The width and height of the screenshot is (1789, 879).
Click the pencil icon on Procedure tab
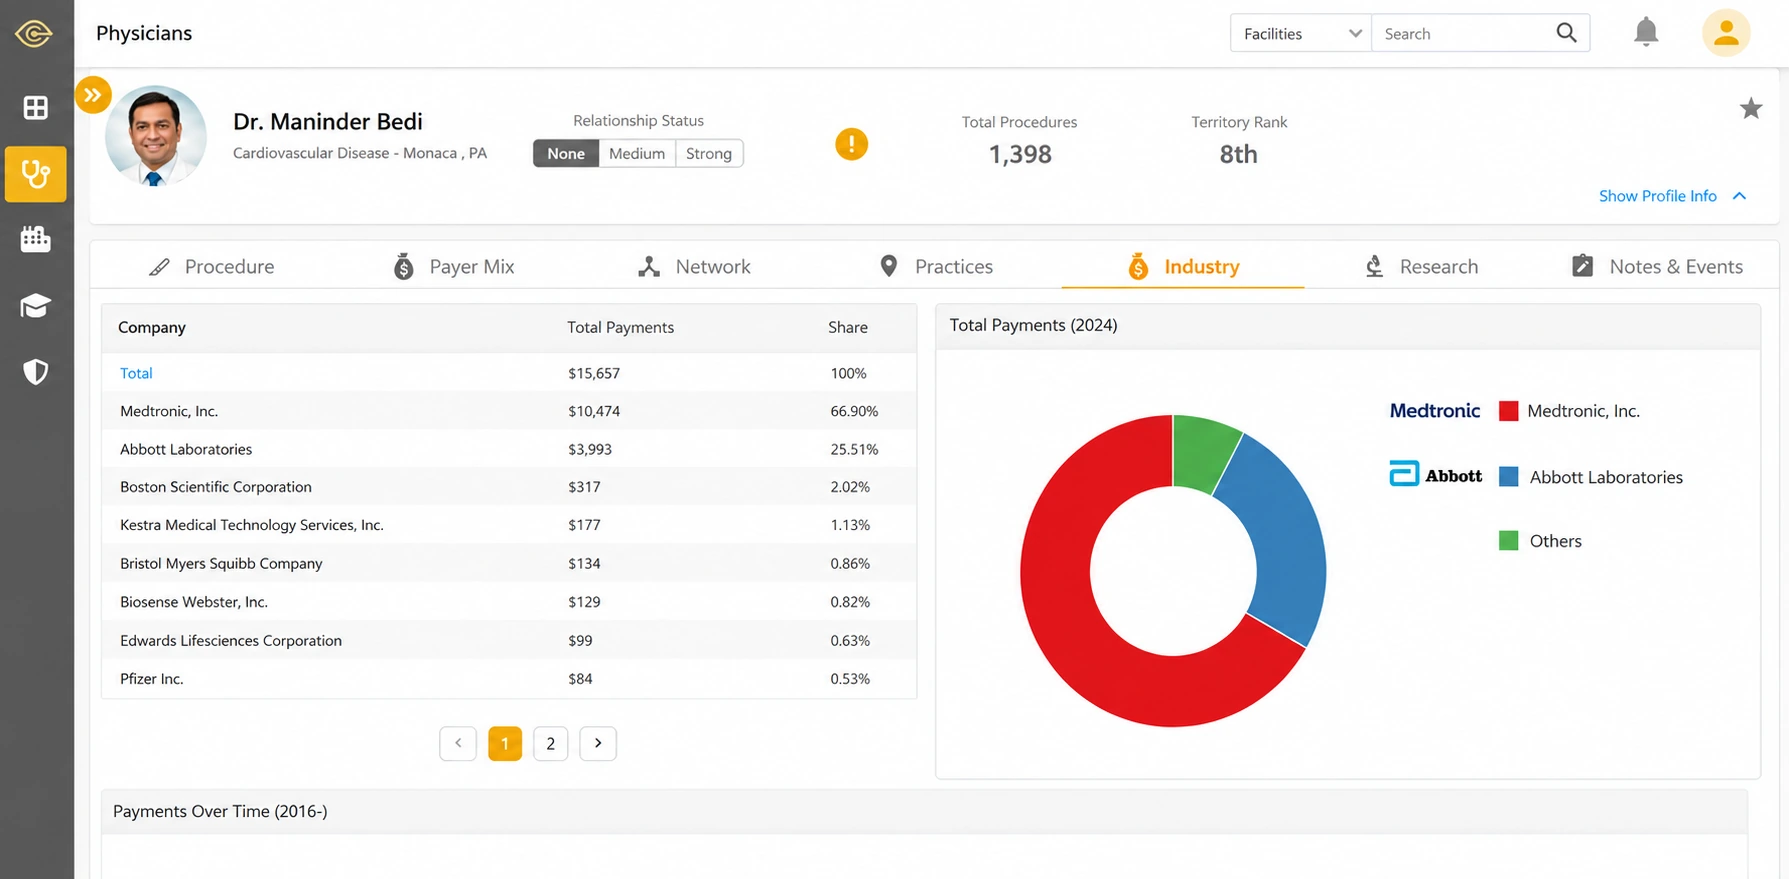159,267
